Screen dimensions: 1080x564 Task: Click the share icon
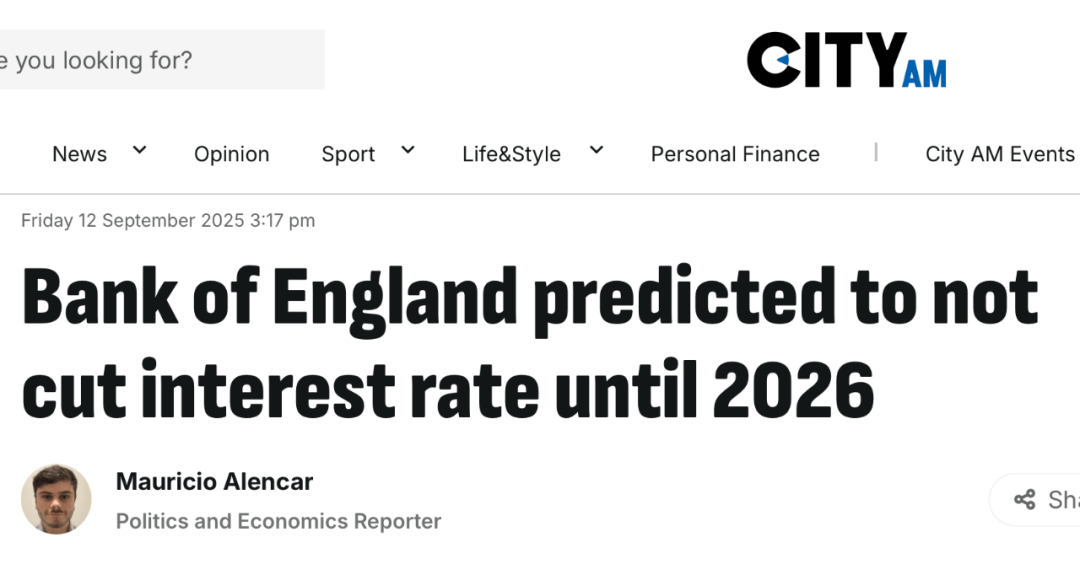[x=1024, y=500]
